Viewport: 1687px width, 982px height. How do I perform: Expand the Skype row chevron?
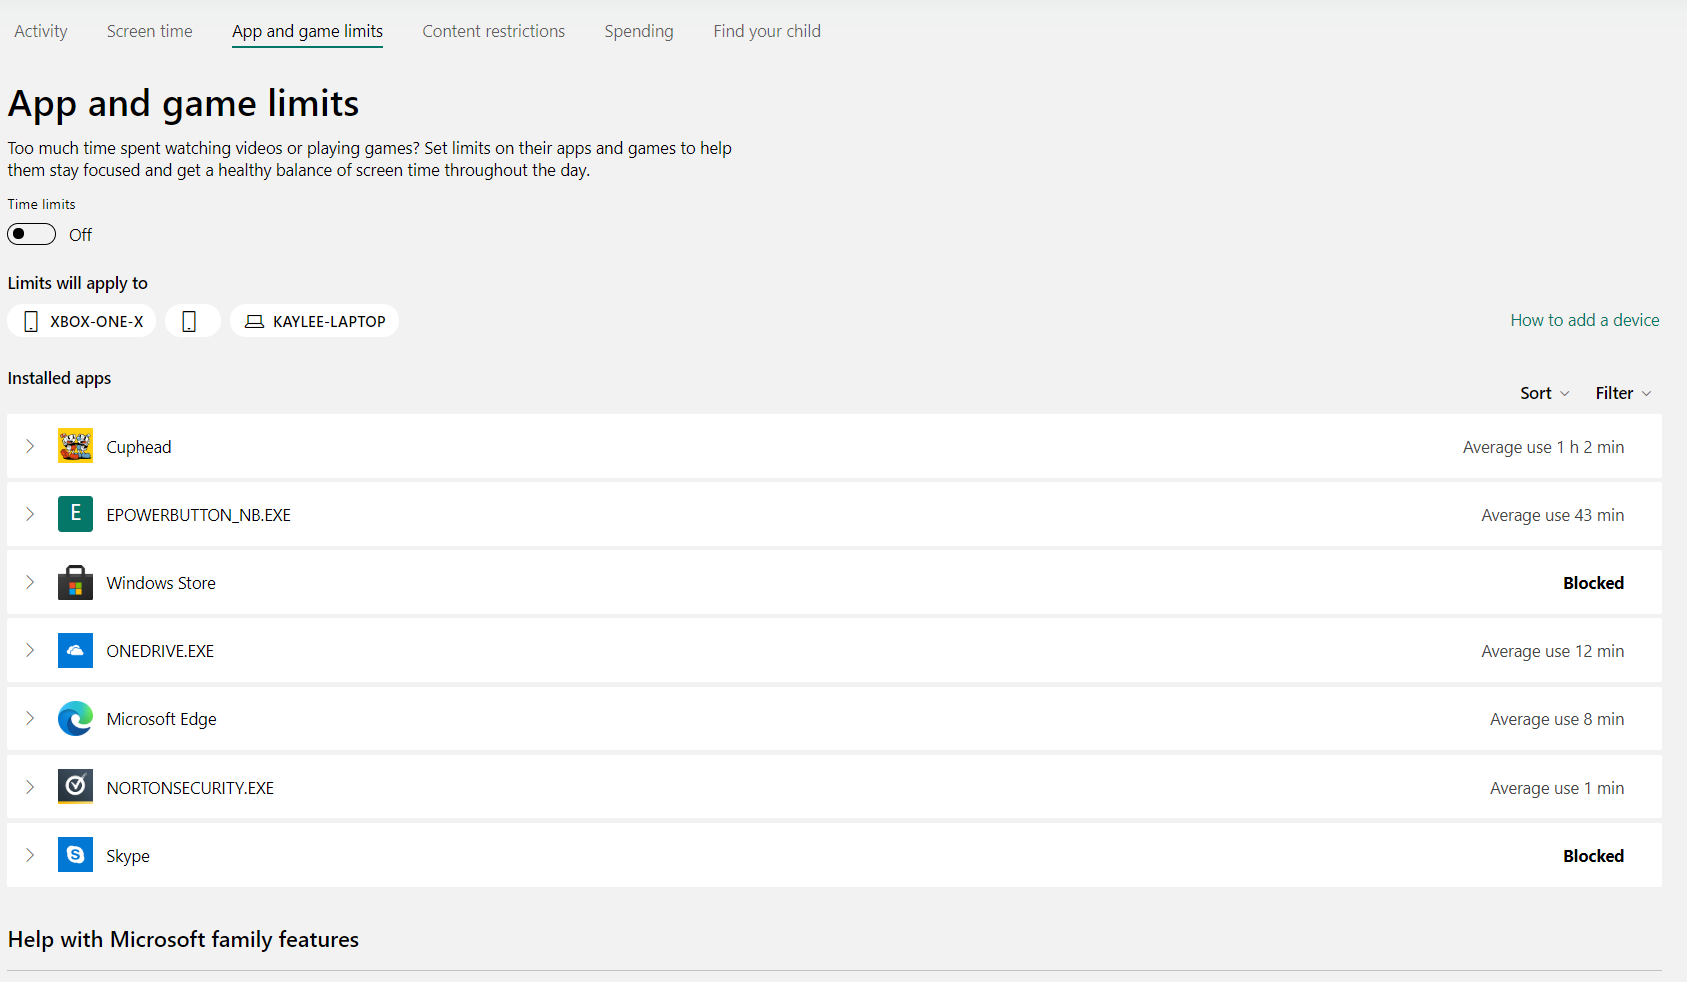(30, 855)
